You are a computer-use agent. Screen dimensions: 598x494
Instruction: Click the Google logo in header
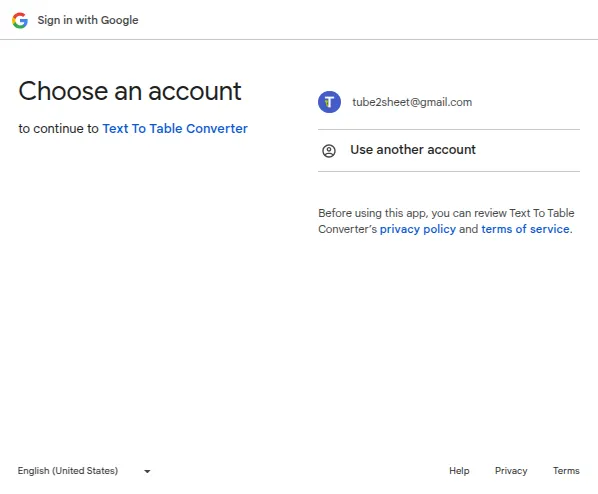(20, 20)
